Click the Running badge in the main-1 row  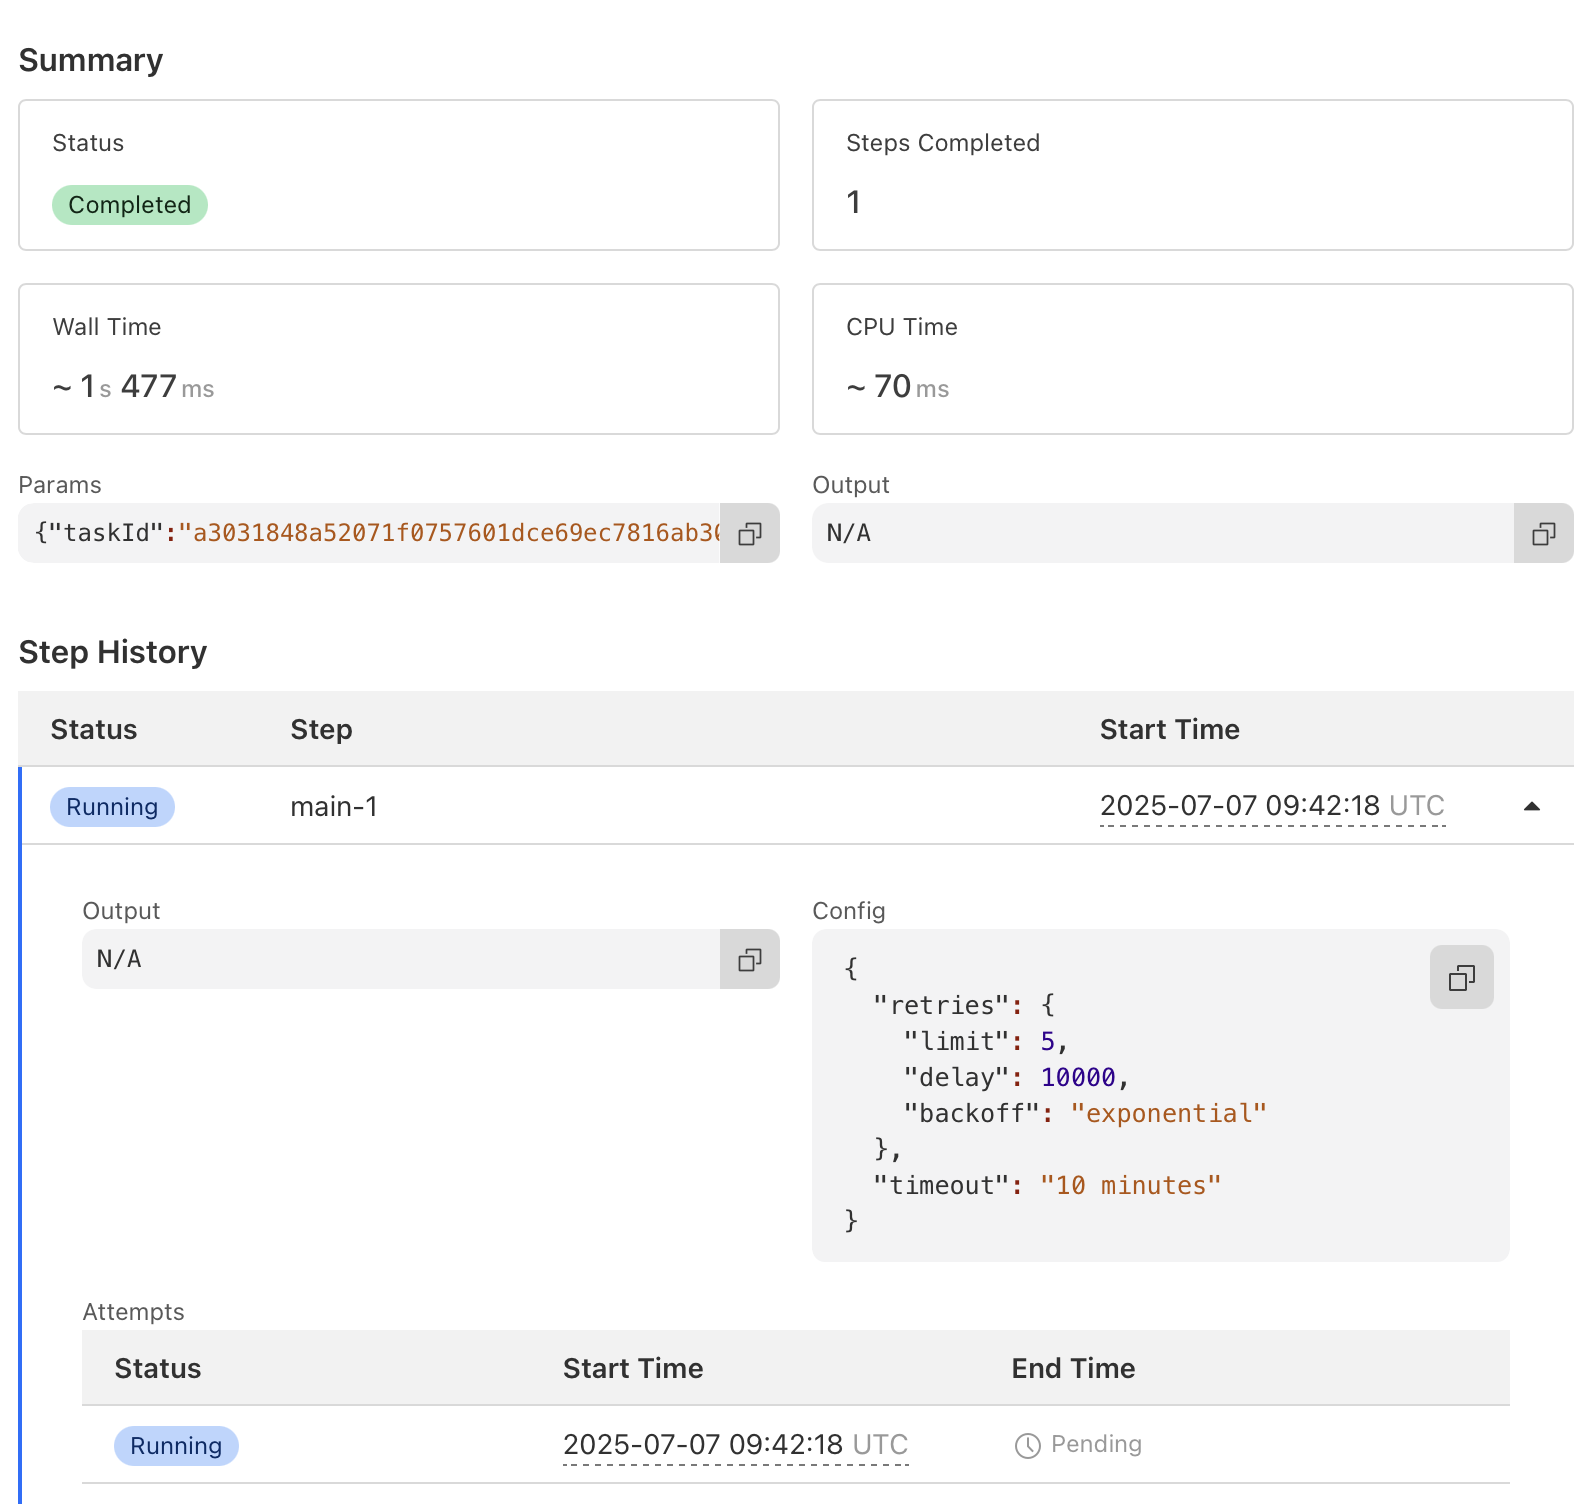(112, 807)
